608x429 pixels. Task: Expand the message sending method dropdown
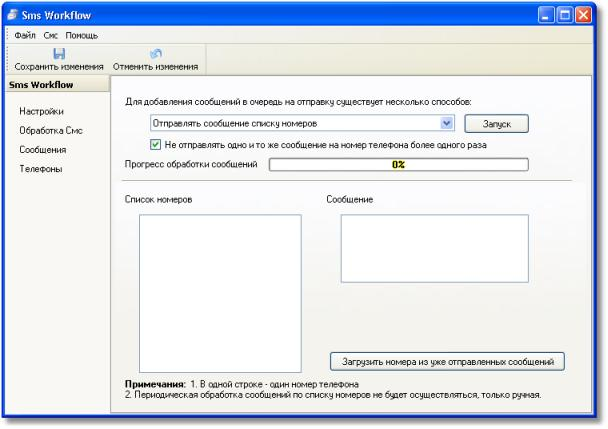[447, 123]
